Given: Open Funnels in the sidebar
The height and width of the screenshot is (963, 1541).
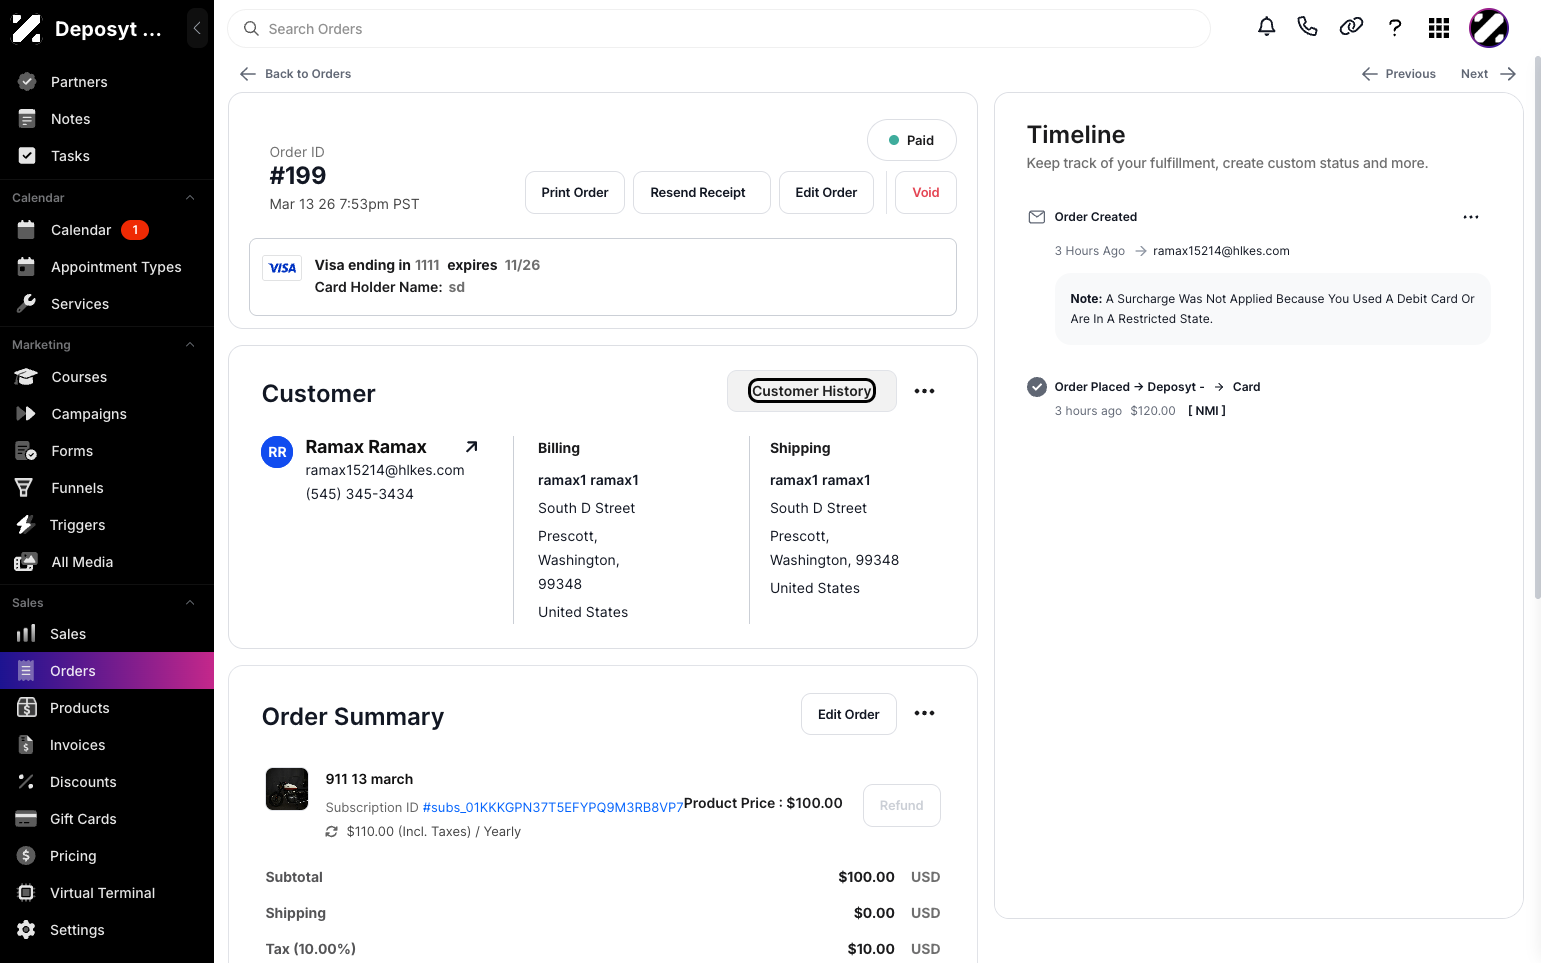Looking at the screenshot, I should 107,488.
